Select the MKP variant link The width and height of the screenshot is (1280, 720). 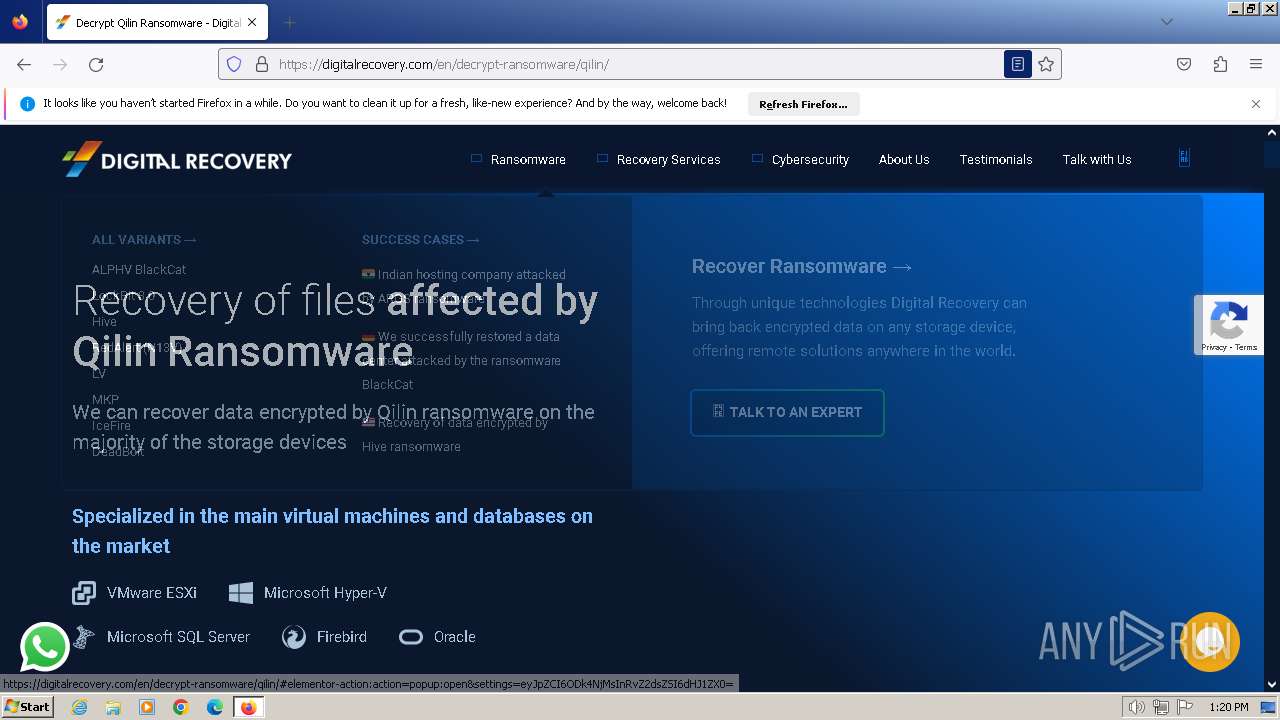tap(105, 399)
